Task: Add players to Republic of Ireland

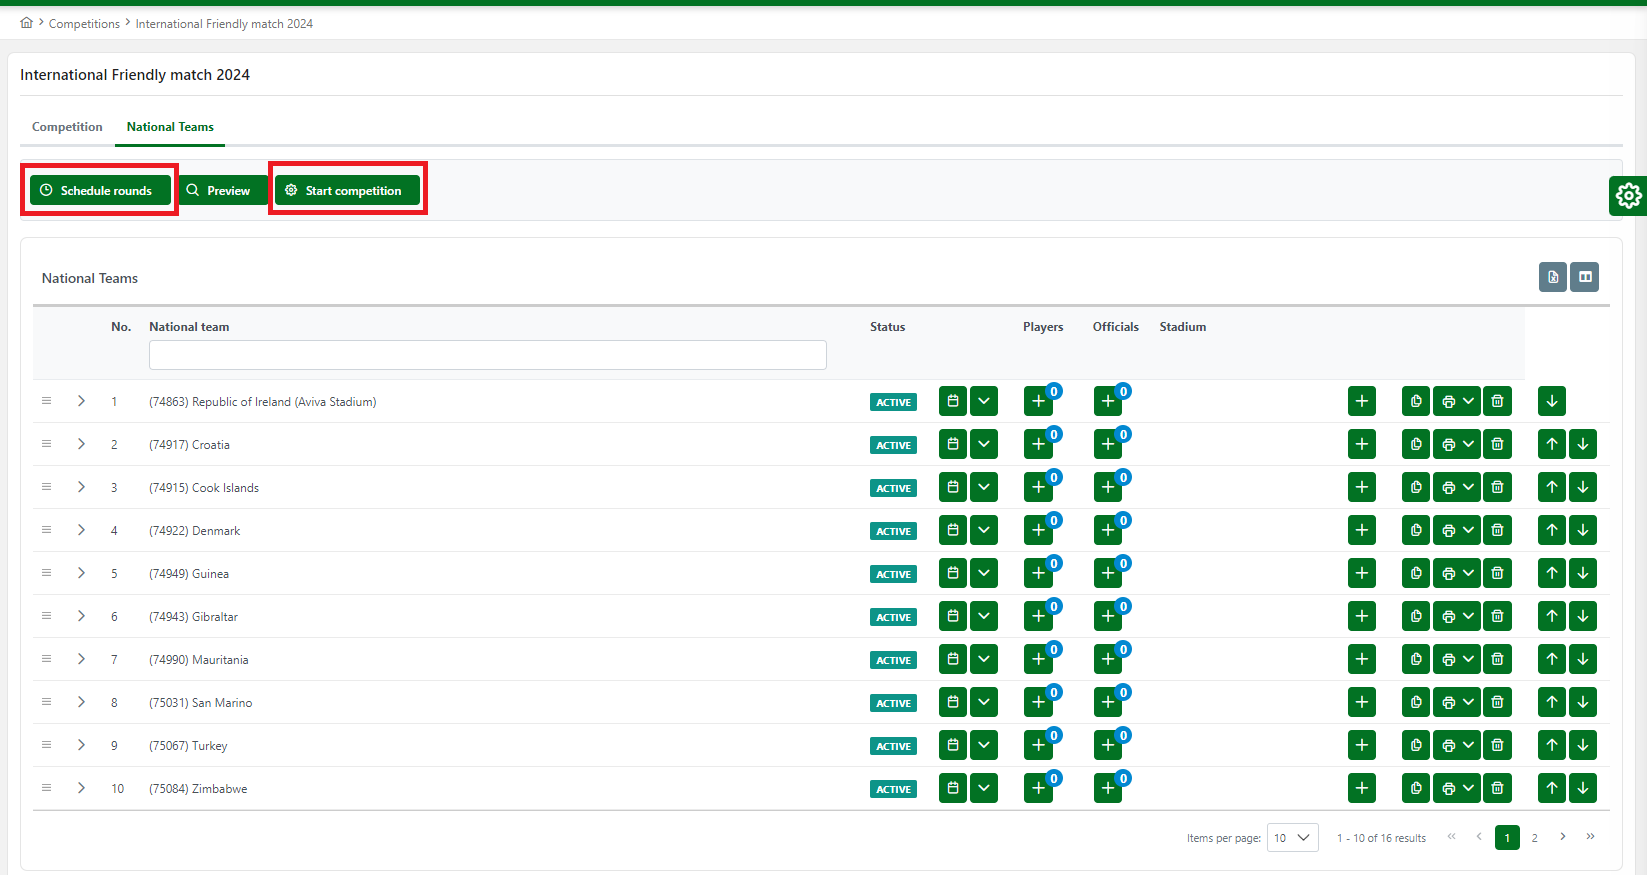Action: [x=1038, y=402]
